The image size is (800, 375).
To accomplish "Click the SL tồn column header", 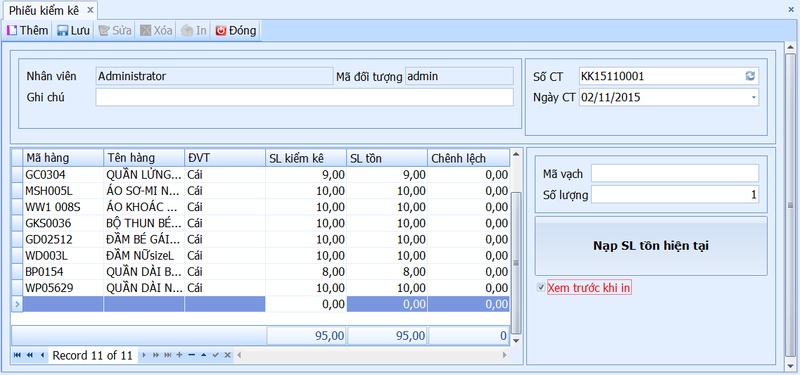I will (x=387, y=158).
